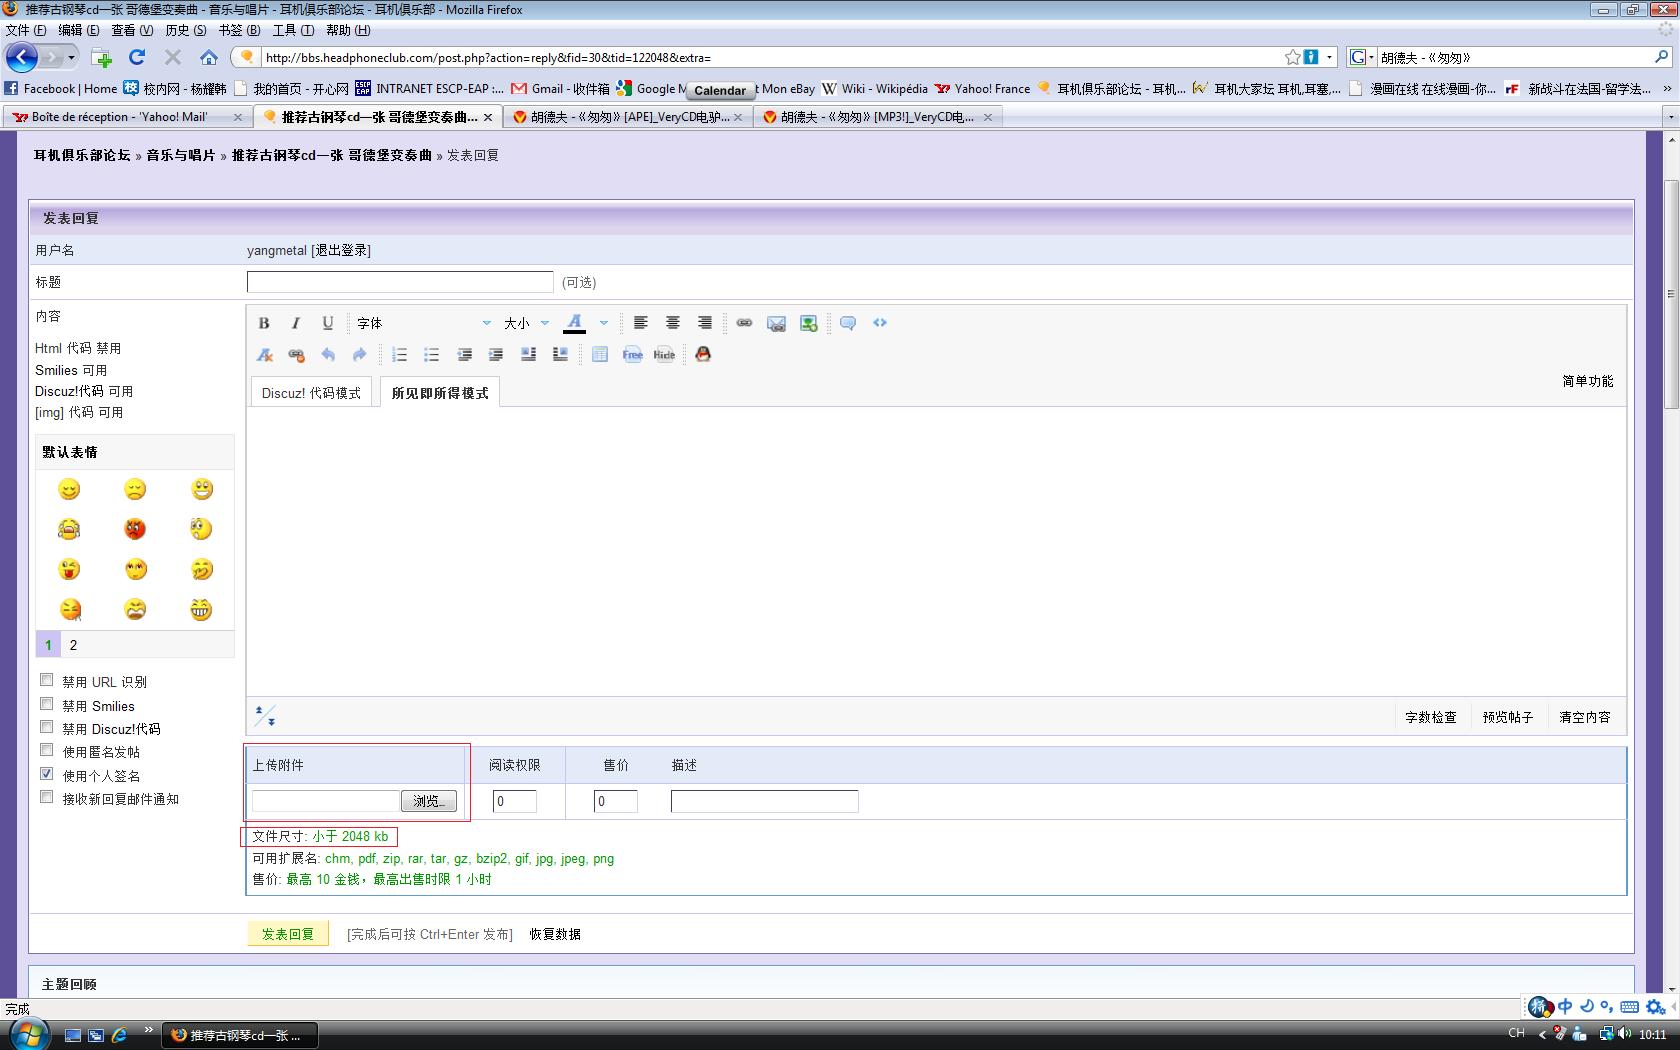This screenshot has width=1680, height=1050.
Task: Uncheck 使用个人签名 checkbox
Action: point(46,774)
